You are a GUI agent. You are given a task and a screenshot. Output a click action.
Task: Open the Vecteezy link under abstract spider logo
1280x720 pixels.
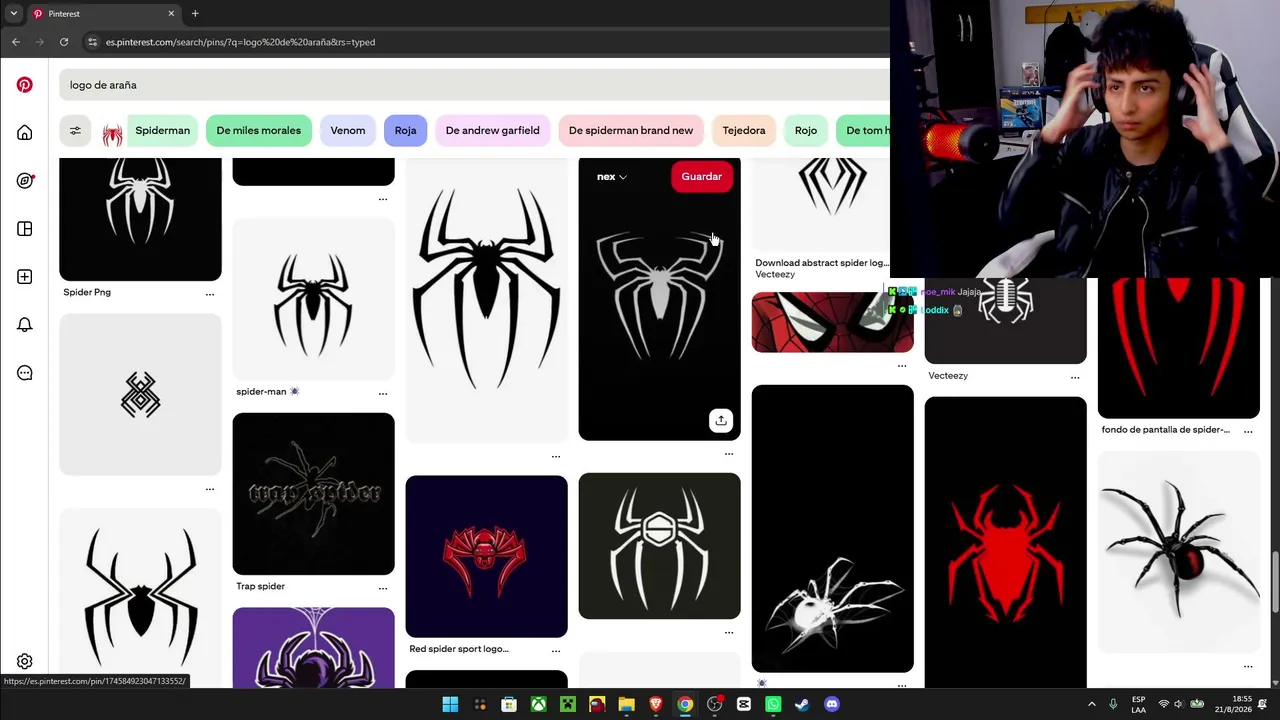tap(775, 275)
